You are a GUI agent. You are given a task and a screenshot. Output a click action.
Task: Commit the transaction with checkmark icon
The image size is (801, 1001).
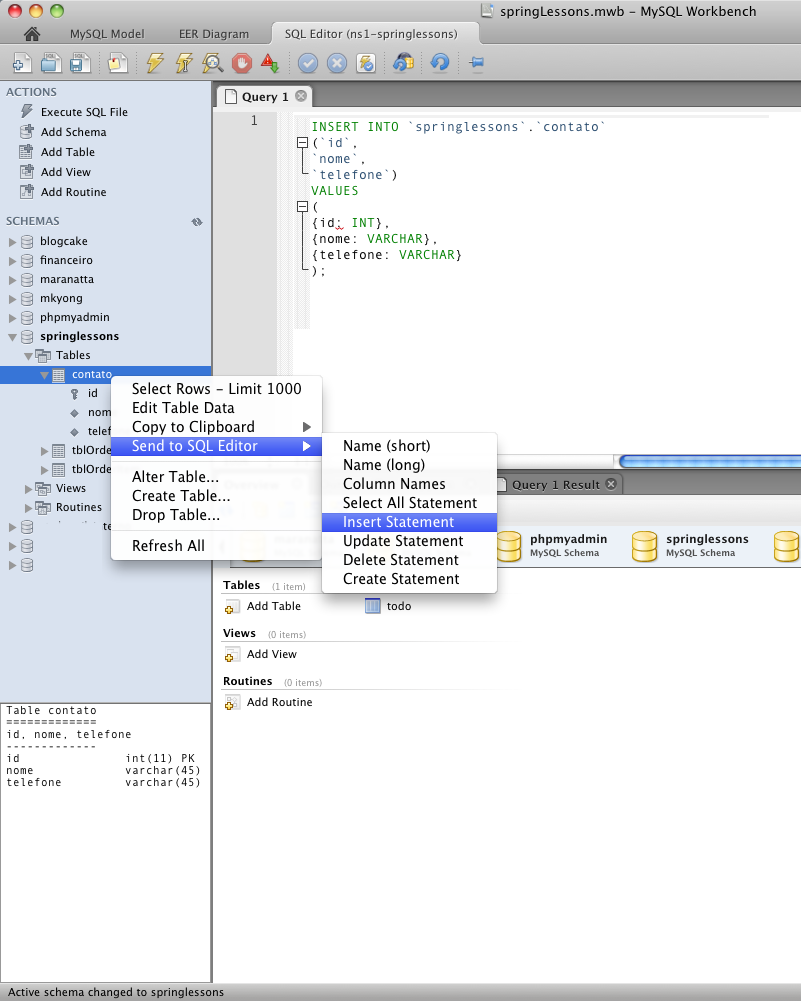308,63
